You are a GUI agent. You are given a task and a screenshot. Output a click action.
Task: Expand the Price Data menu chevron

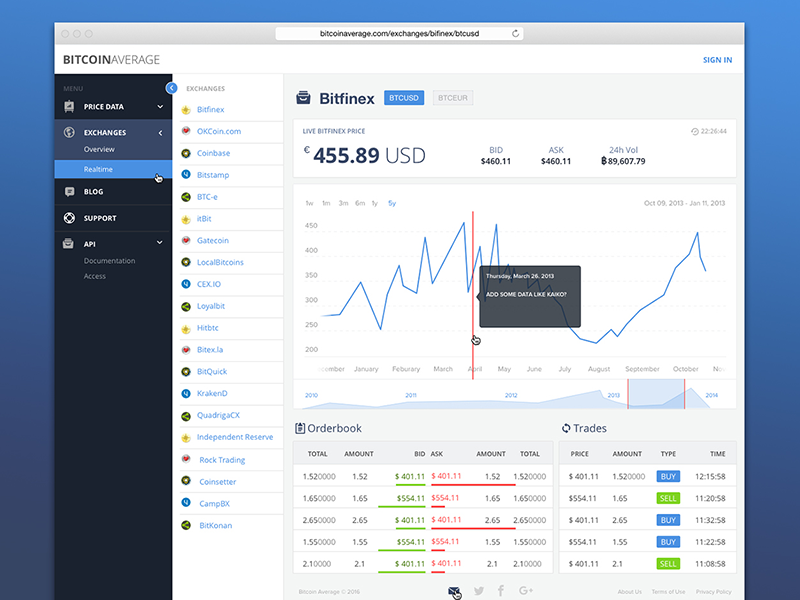tap(159, 106)
